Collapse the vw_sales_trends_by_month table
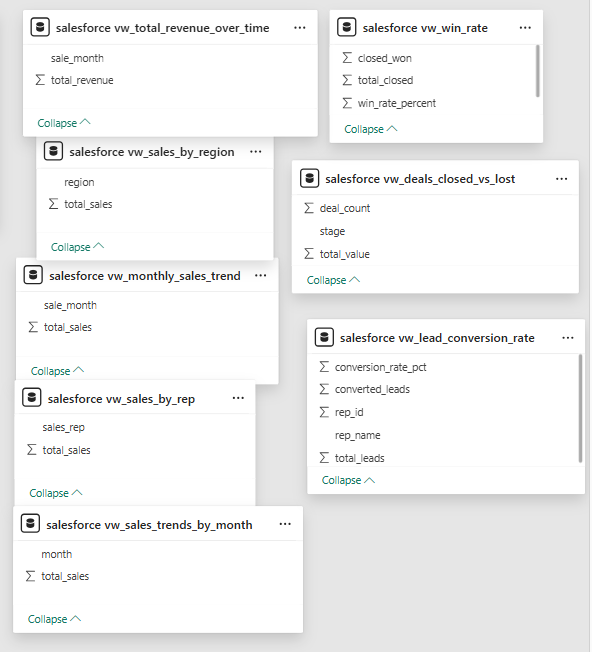Image resolution: width=592 pixels, height=652 pixels. (x=54, y=619)
